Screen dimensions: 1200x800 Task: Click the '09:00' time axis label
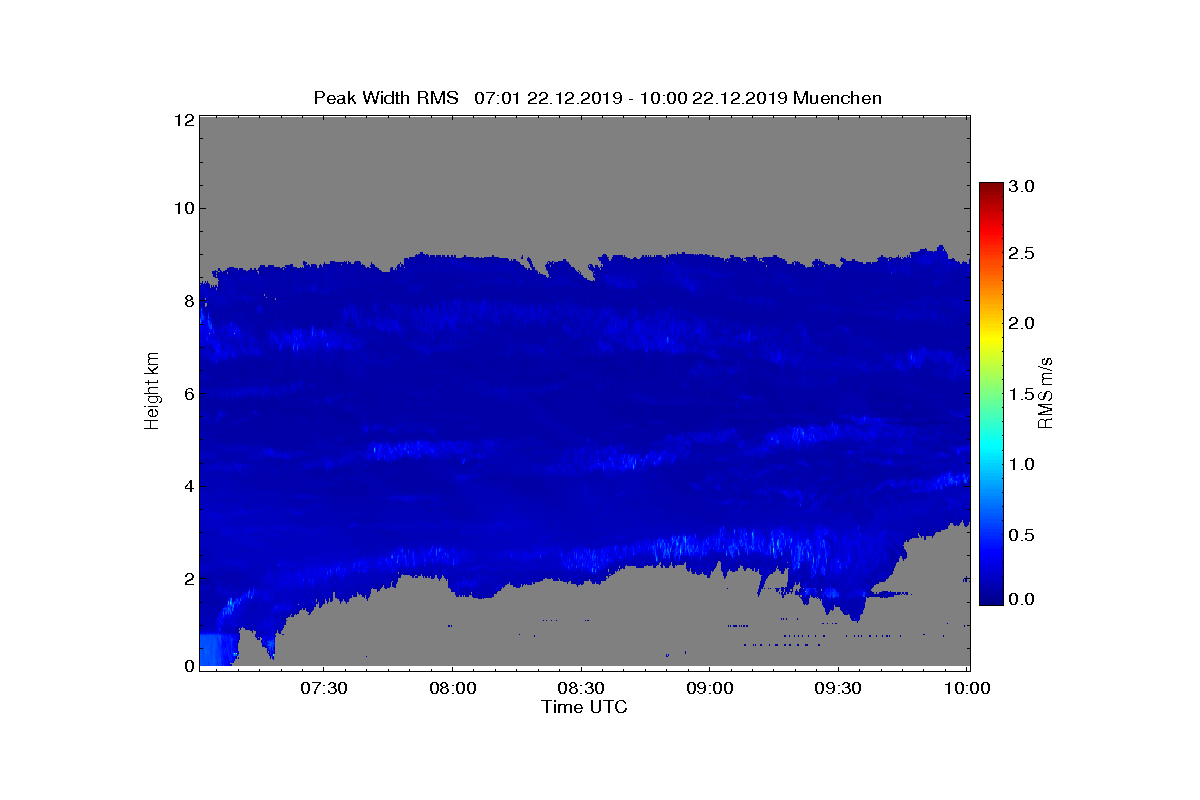coord(710,688)
